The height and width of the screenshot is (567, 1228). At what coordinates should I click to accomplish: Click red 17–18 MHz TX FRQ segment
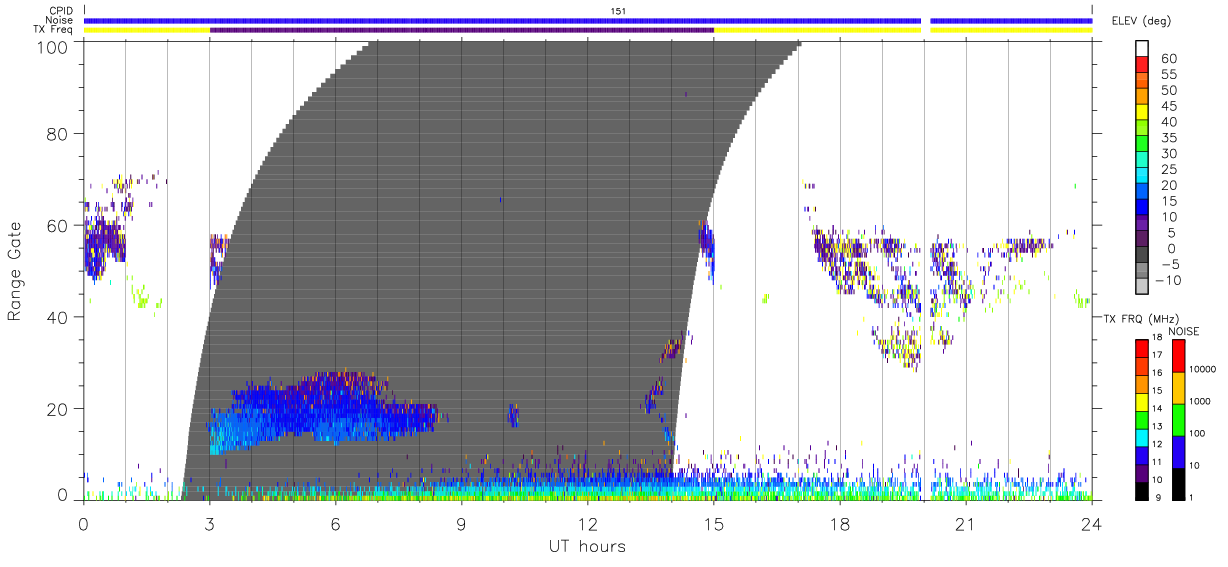tap(1143, 347)
